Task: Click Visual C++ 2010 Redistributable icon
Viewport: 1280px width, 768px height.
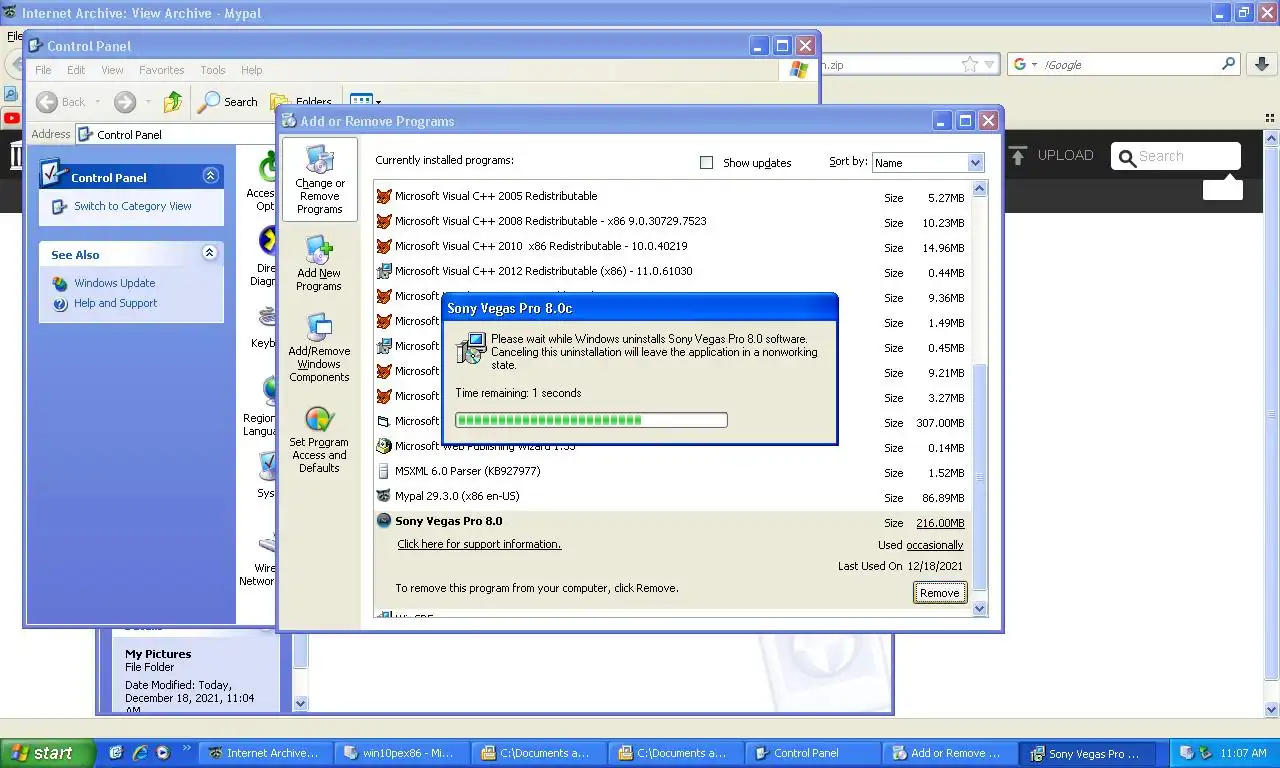Action: 384,246
